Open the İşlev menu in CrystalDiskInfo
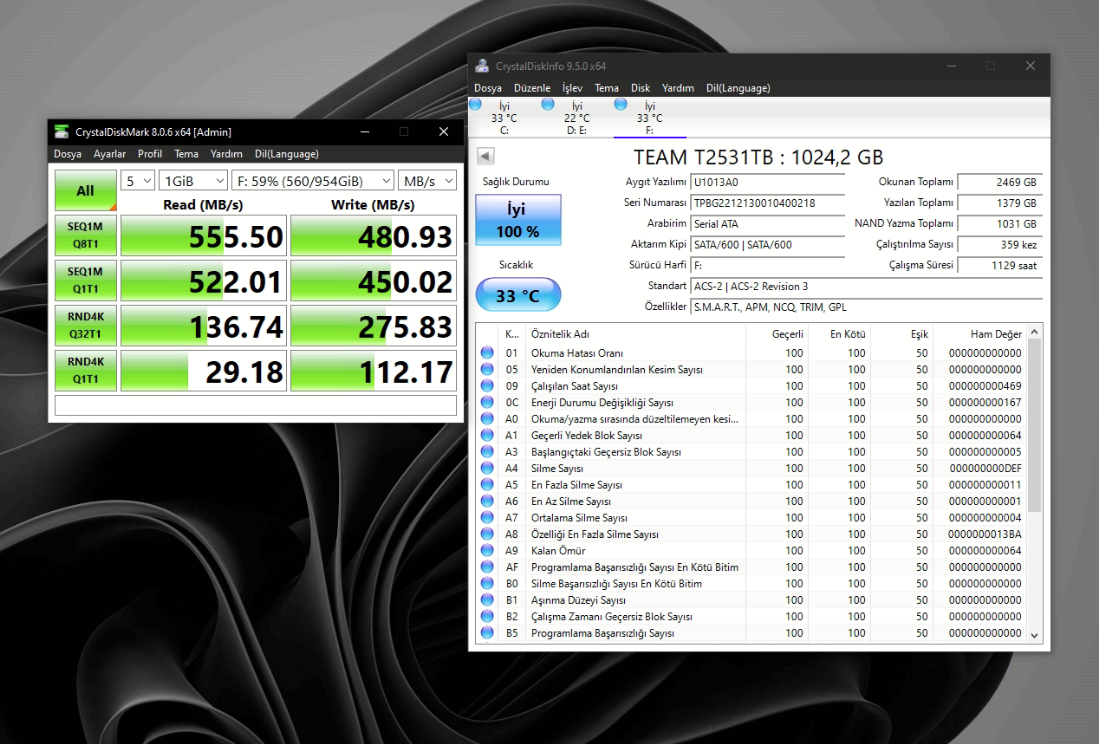The image size is (1099, 744). (572, 88)
